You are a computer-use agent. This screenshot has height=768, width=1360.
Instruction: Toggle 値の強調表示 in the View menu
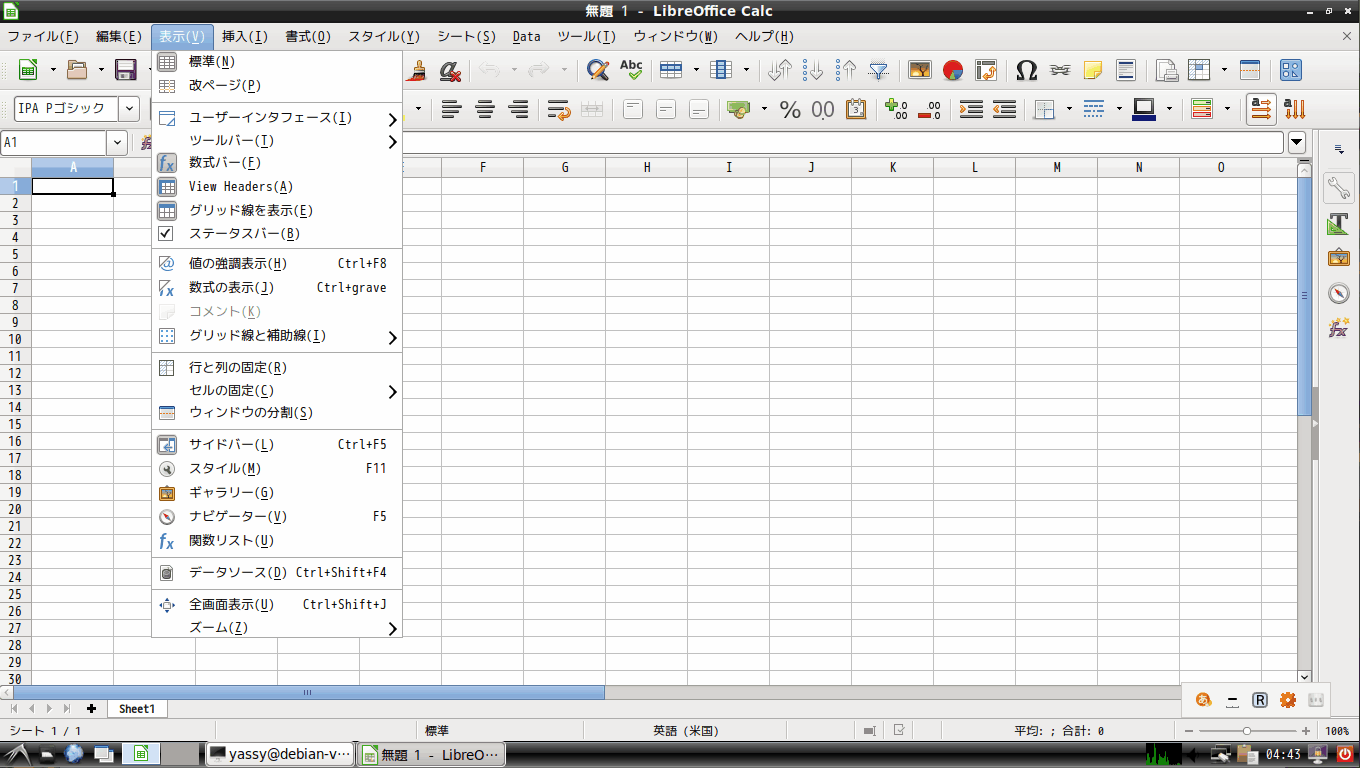click(277, 264)
